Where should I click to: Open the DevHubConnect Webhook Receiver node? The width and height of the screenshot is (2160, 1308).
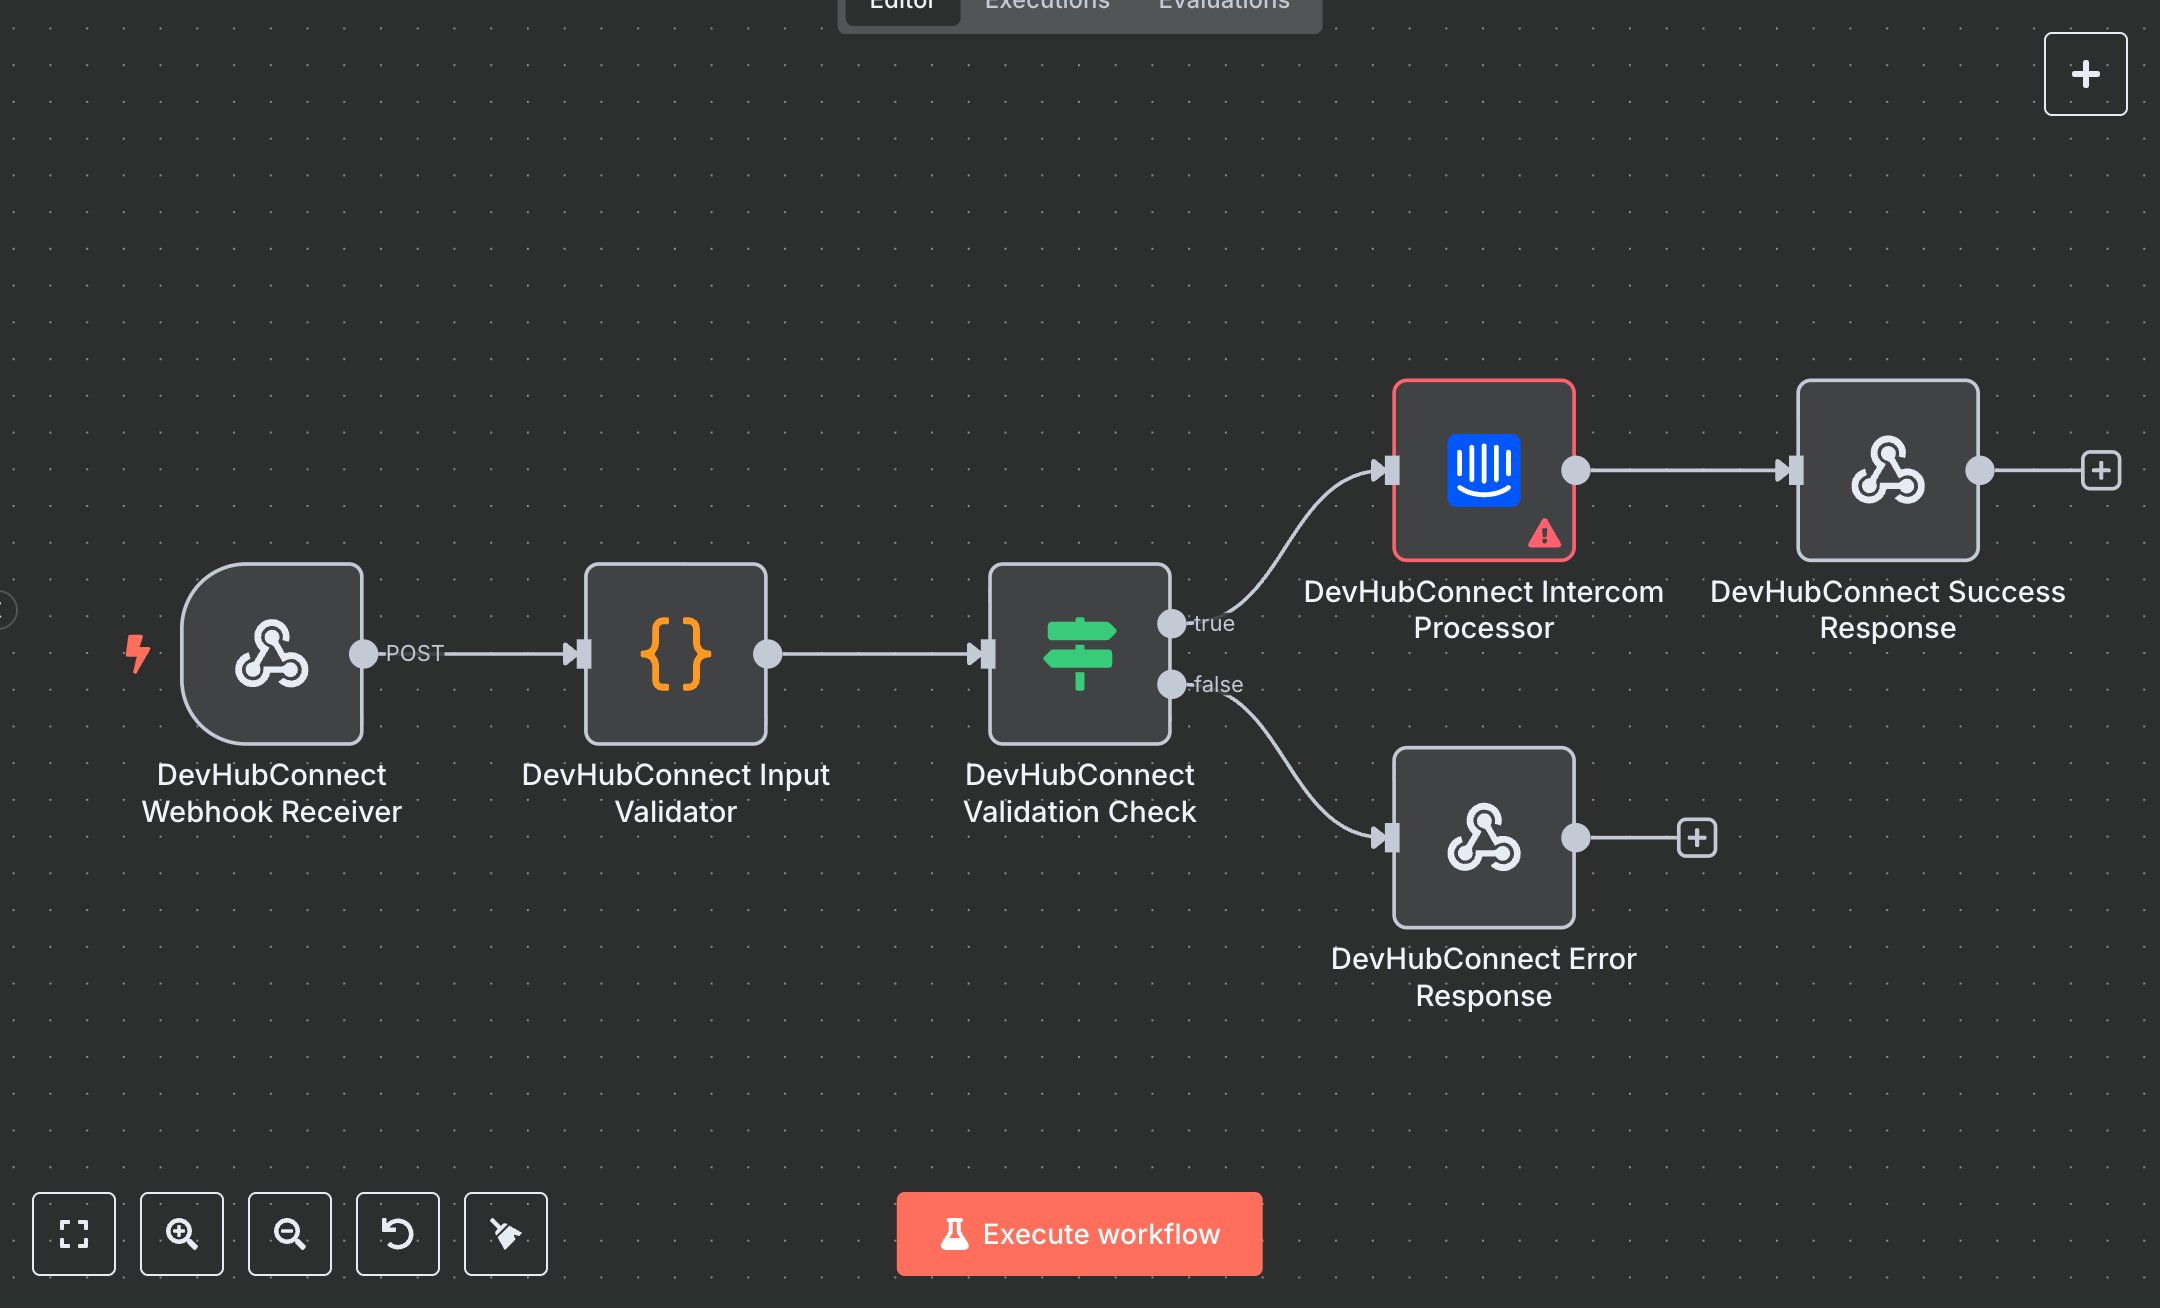pos(272,655)
